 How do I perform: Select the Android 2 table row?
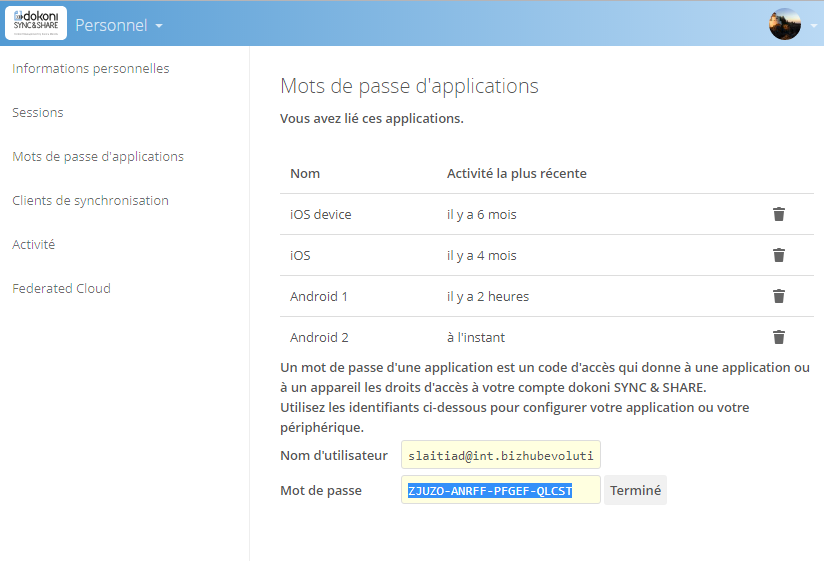tap(500, 337)
